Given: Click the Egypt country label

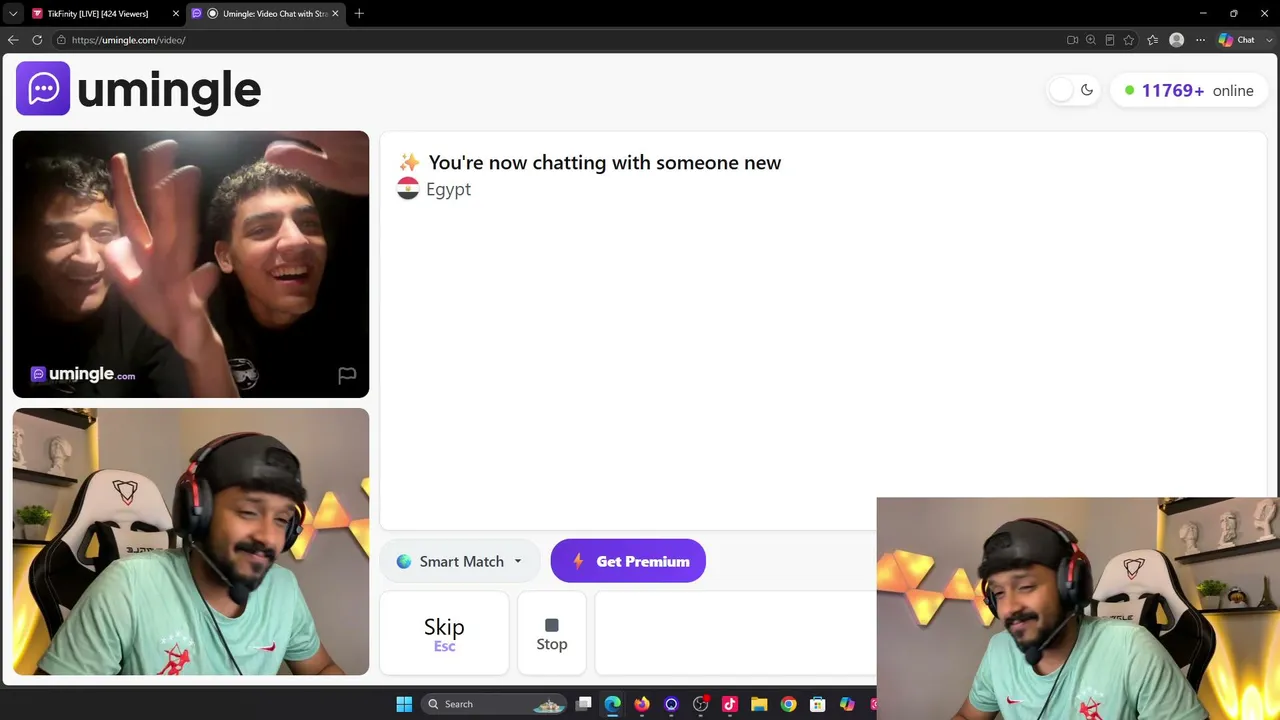Looking at the screenshot, I should point(448,189).
